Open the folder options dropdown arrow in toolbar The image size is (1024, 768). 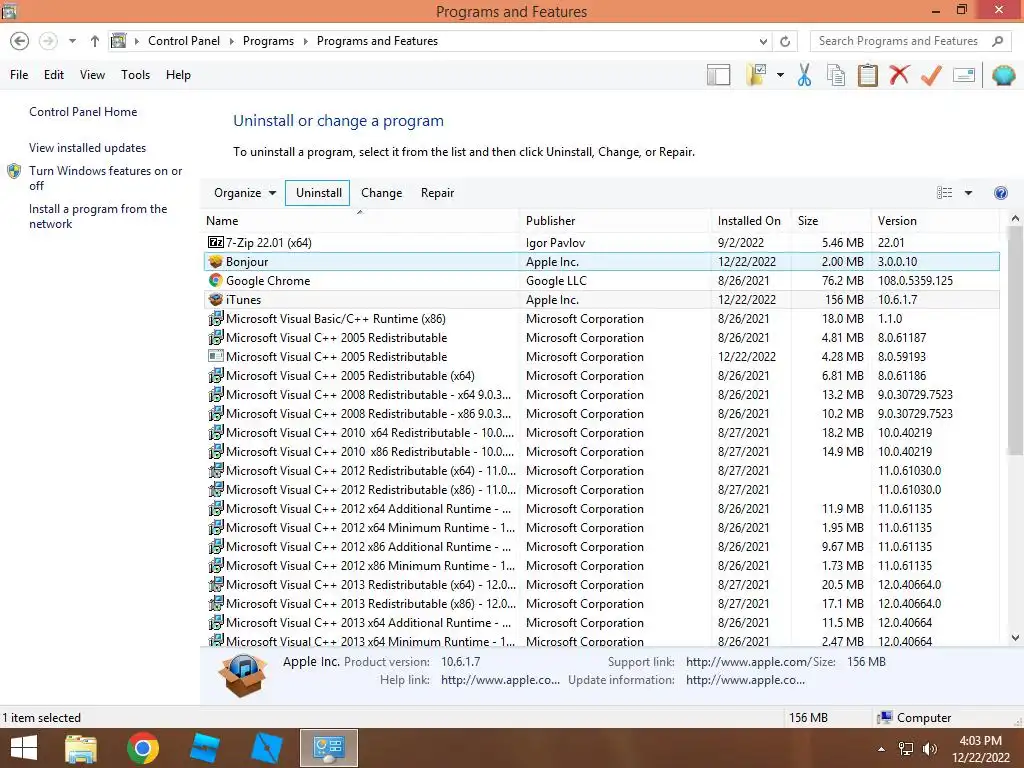coord(780,75)
